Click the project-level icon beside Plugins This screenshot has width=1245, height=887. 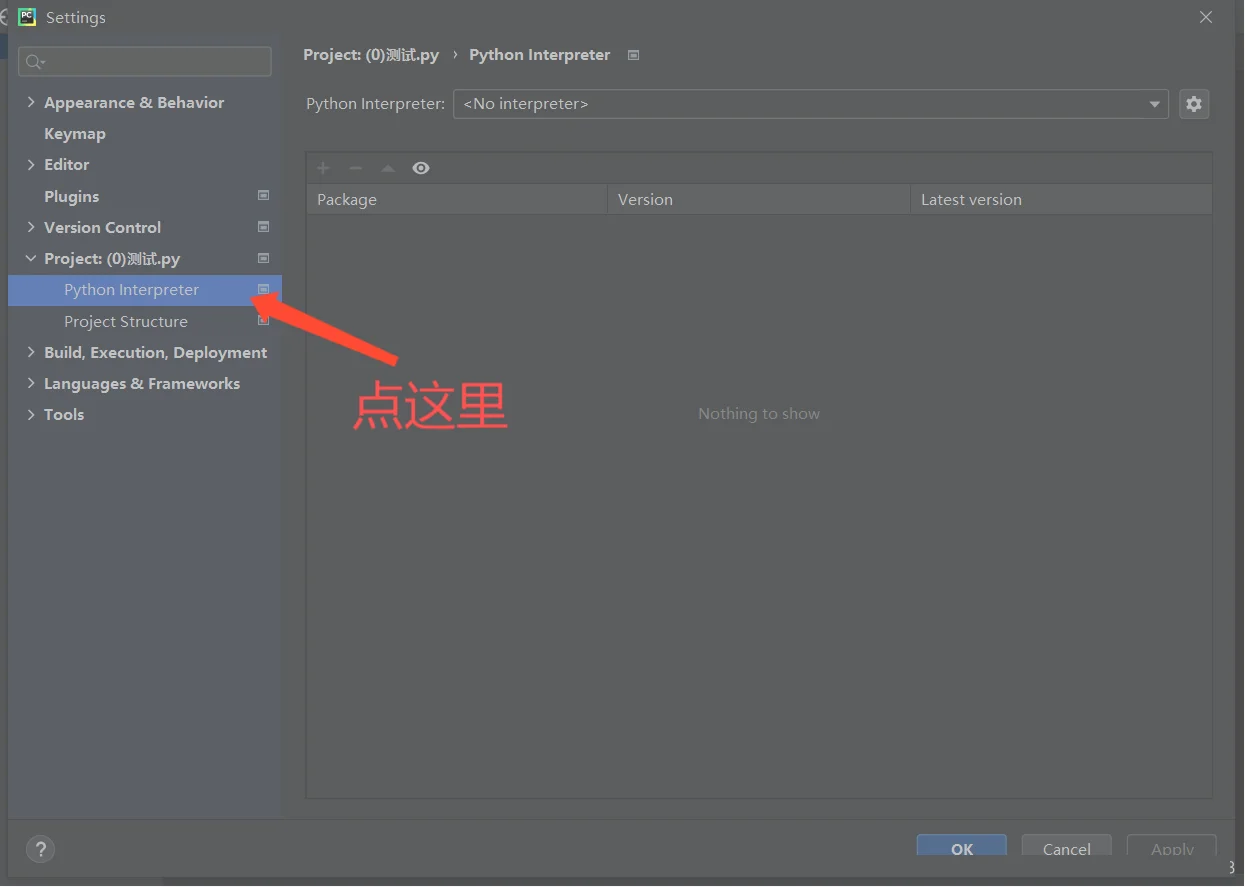click(x=264, y=196)
